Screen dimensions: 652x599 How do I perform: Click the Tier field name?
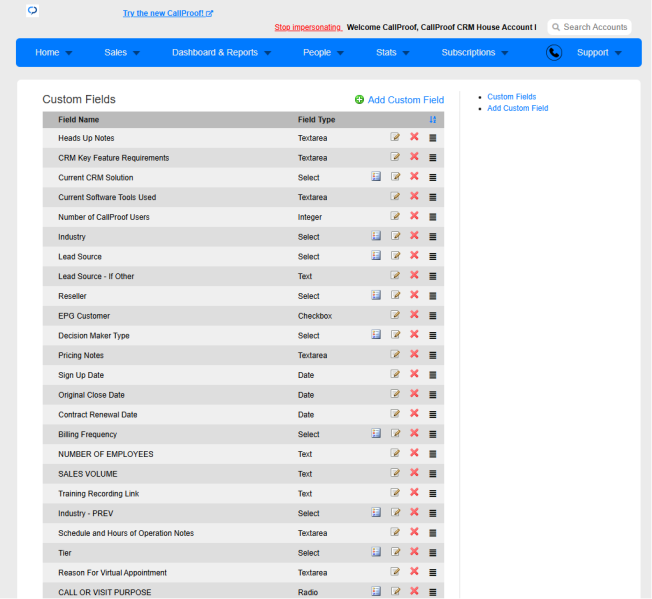[64, 553]
